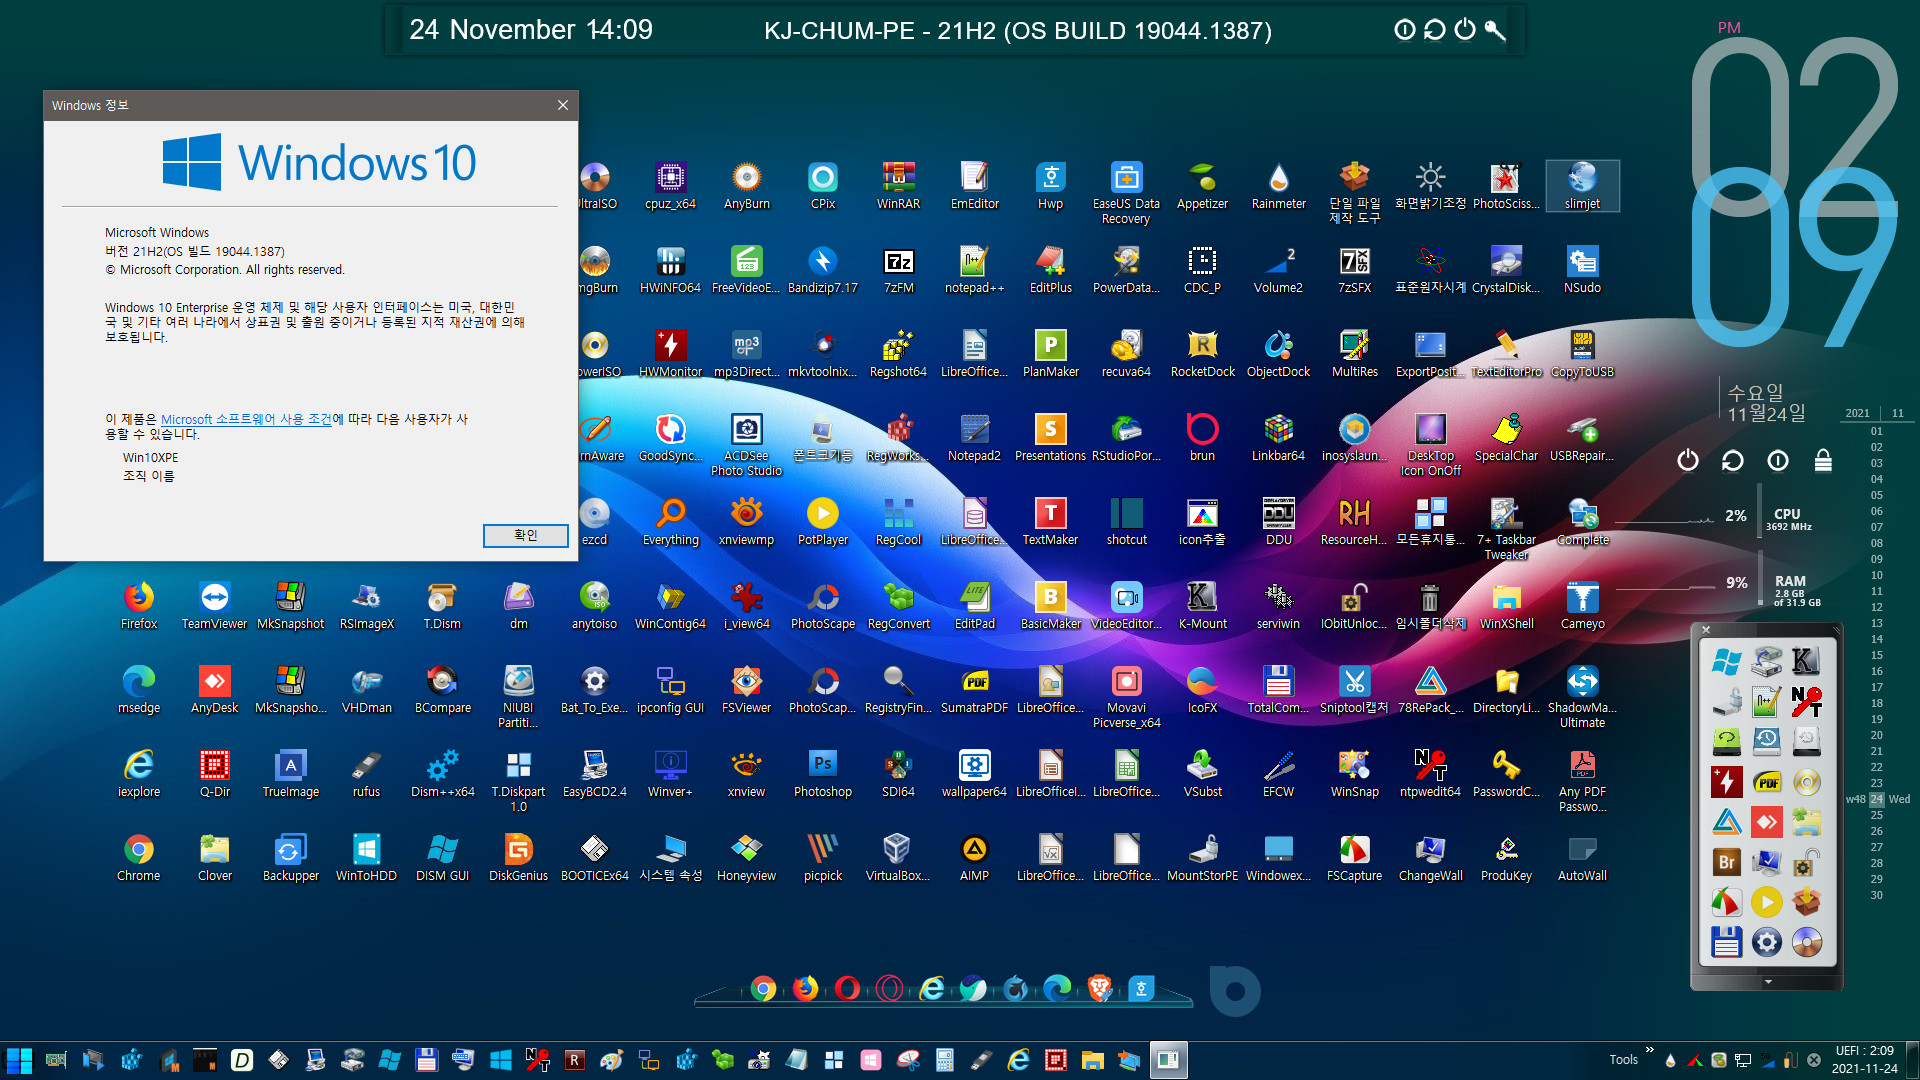Open WinXShell desktop icon
This screenshot has height=1080, width=1920.
(x=1506, y=606)
